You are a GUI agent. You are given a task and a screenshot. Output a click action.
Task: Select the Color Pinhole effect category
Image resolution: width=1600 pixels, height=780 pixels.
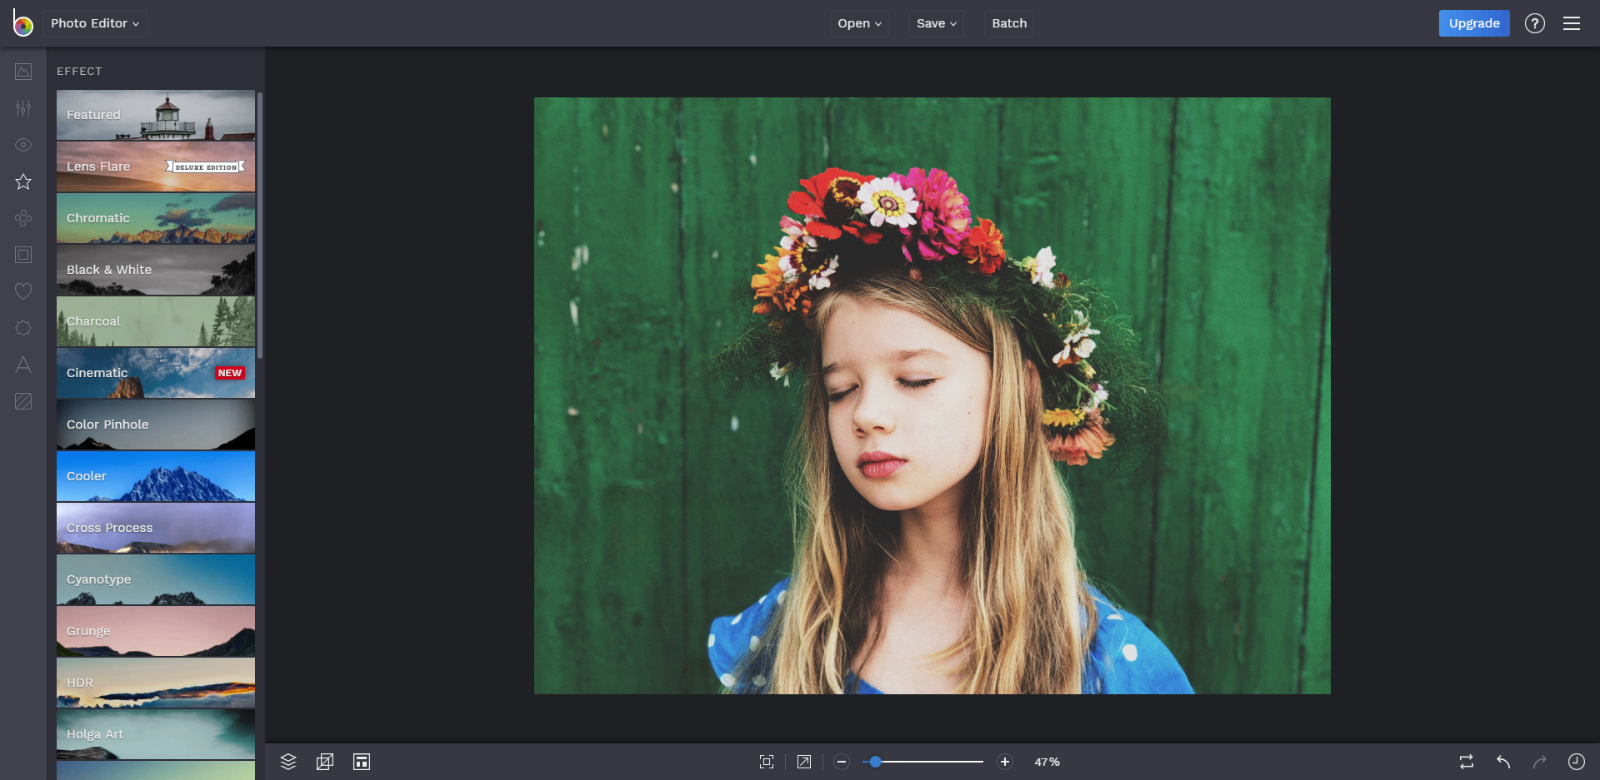[x=156, y=425]
